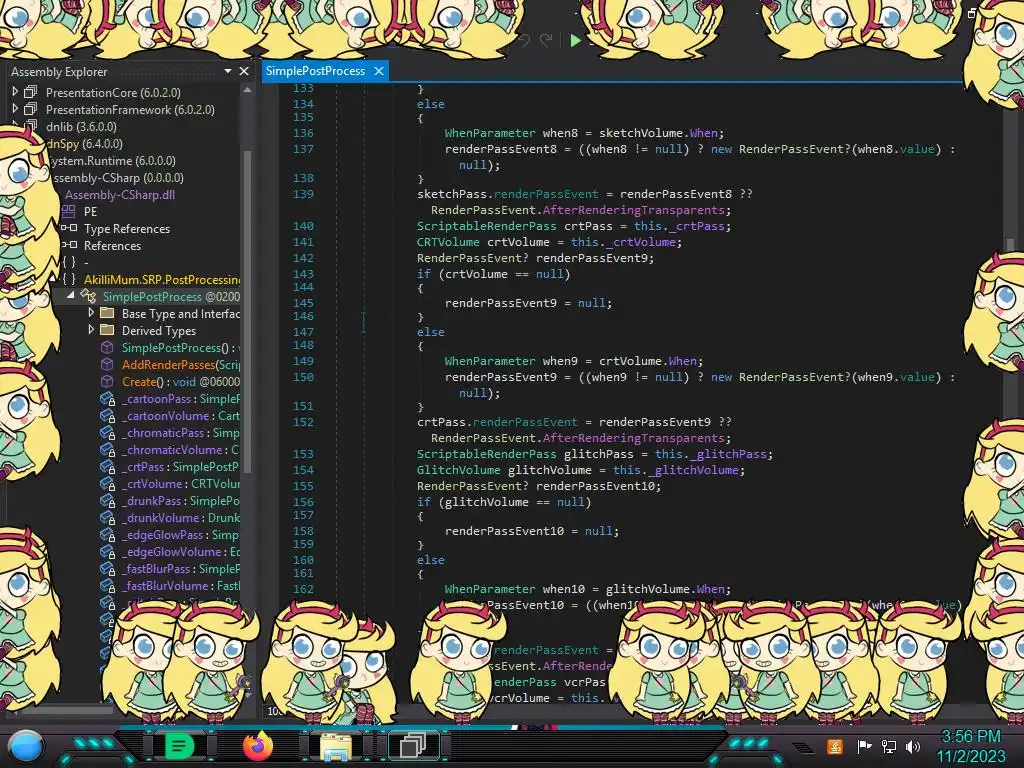This screenshot has width=1024, height=768.
Task: Open the Assembly Explorer panel dropdown arrow
Action: click(227, 71)
